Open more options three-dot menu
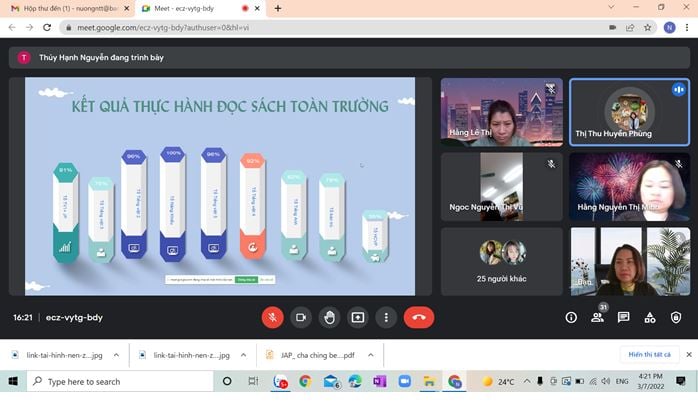 (386, 317)
